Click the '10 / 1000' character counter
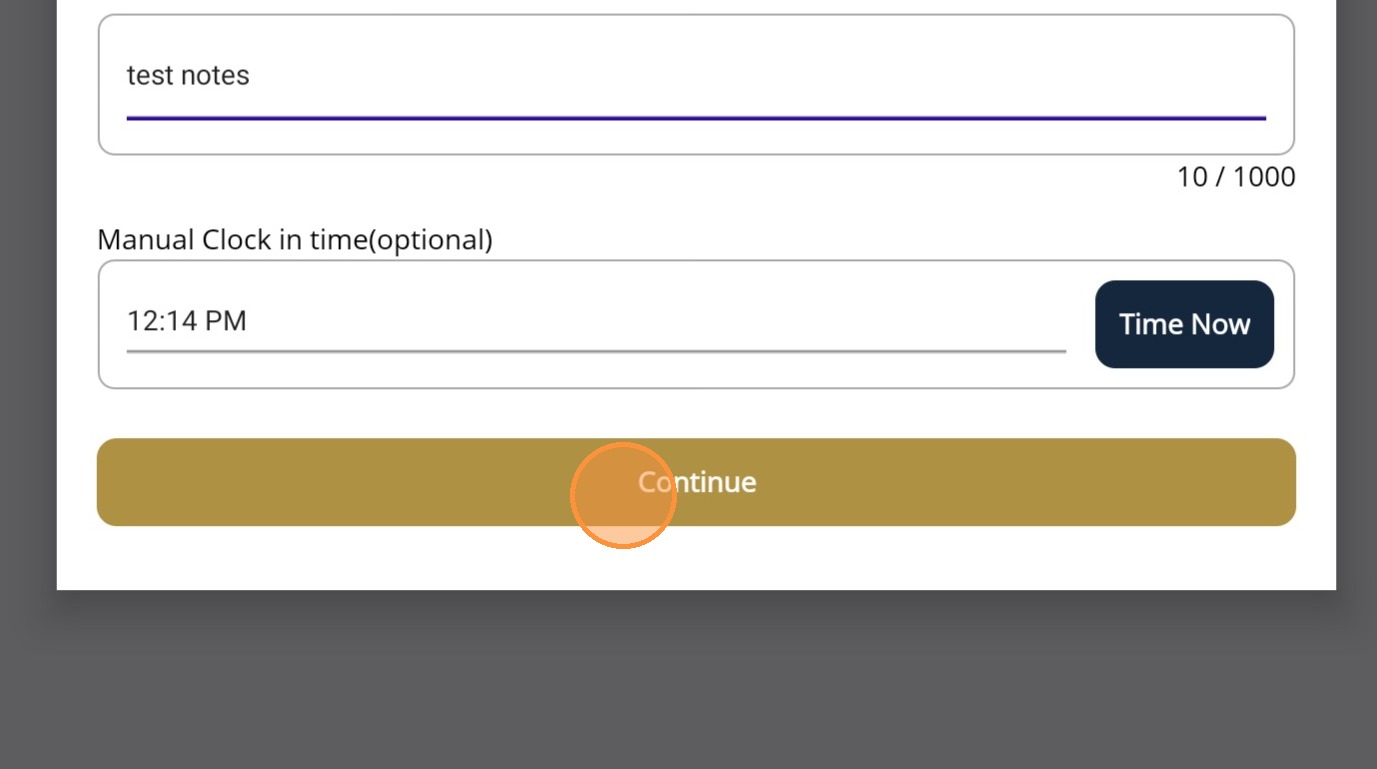The image size is (1377, 769). [1236, 177]
